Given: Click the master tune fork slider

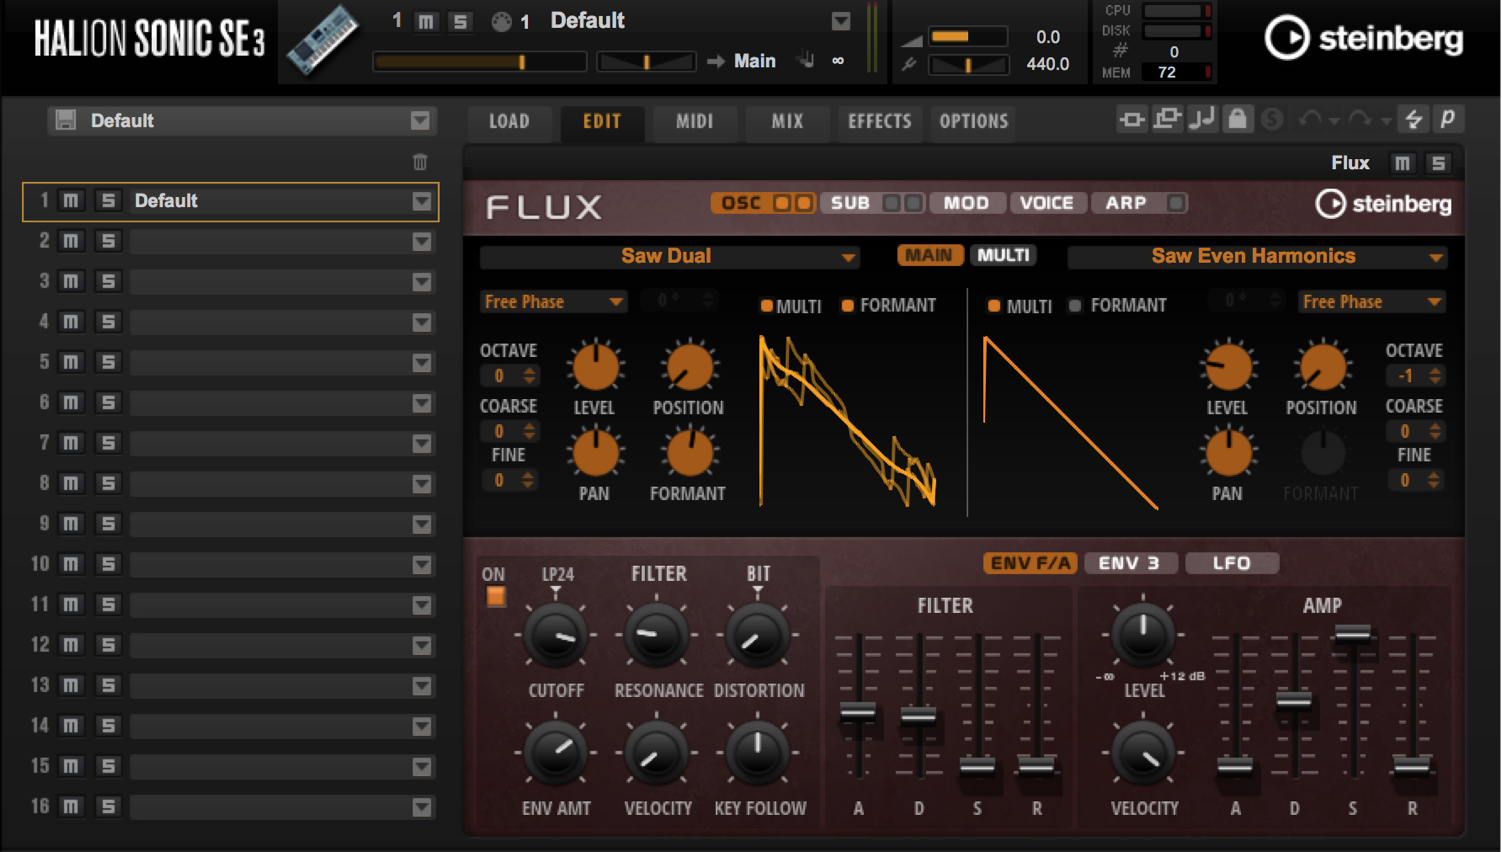Looking at the screenshot, I should click(967, 65).
